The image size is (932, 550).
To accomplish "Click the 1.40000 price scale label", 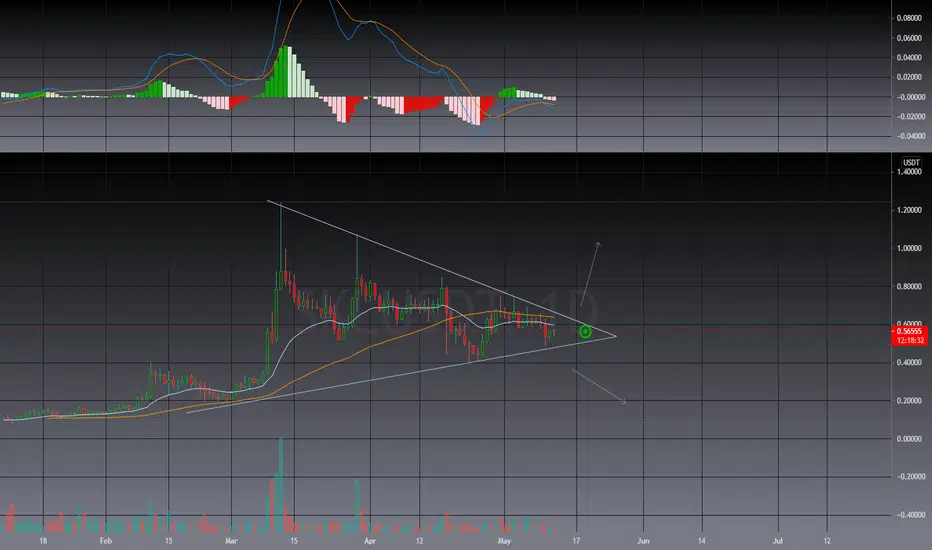I will (x=909, y=172).
